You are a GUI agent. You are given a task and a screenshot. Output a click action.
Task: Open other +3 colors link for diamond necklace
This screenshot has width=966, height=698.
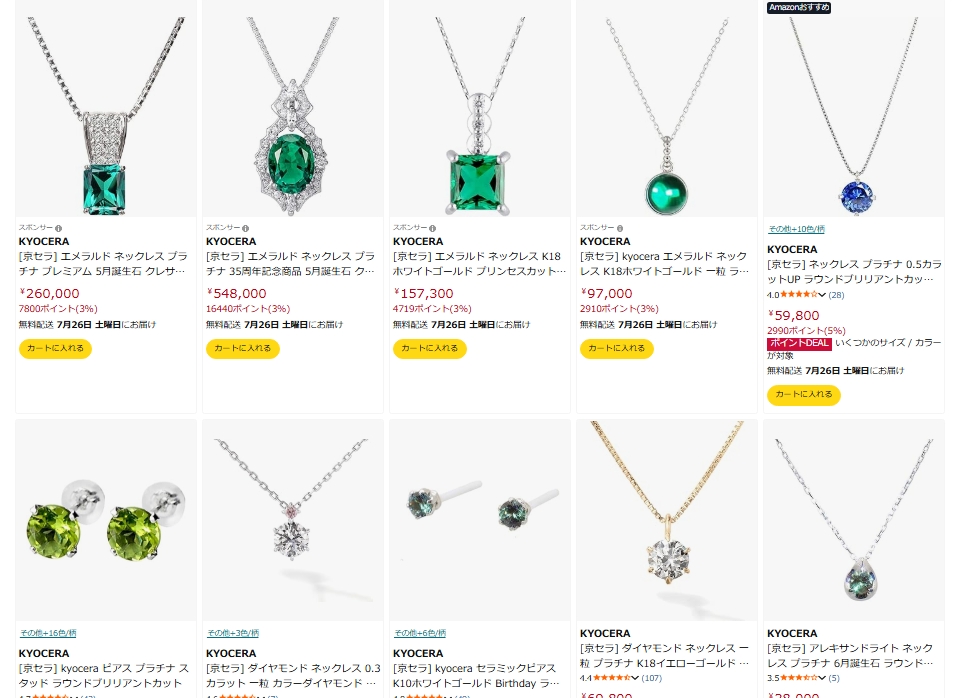[233, 633]
